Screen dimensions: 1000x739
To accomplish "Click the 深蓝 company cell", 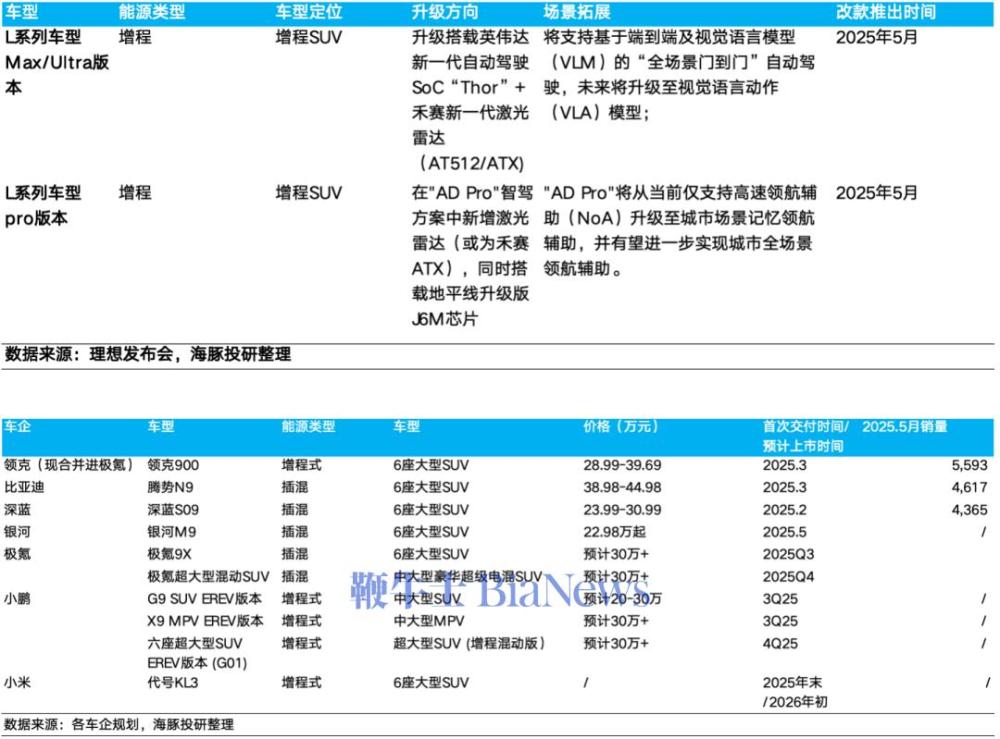I will pos(17,509).
